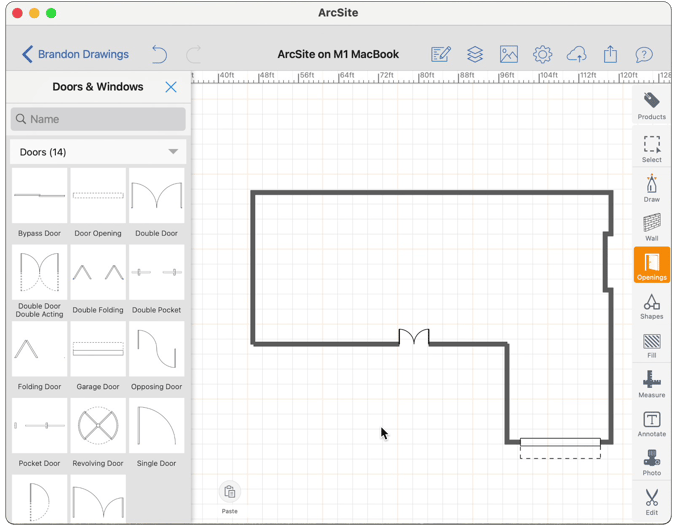Open the Edit scissors tool
This screenshot has height=530, width=680.
point(651,500)
